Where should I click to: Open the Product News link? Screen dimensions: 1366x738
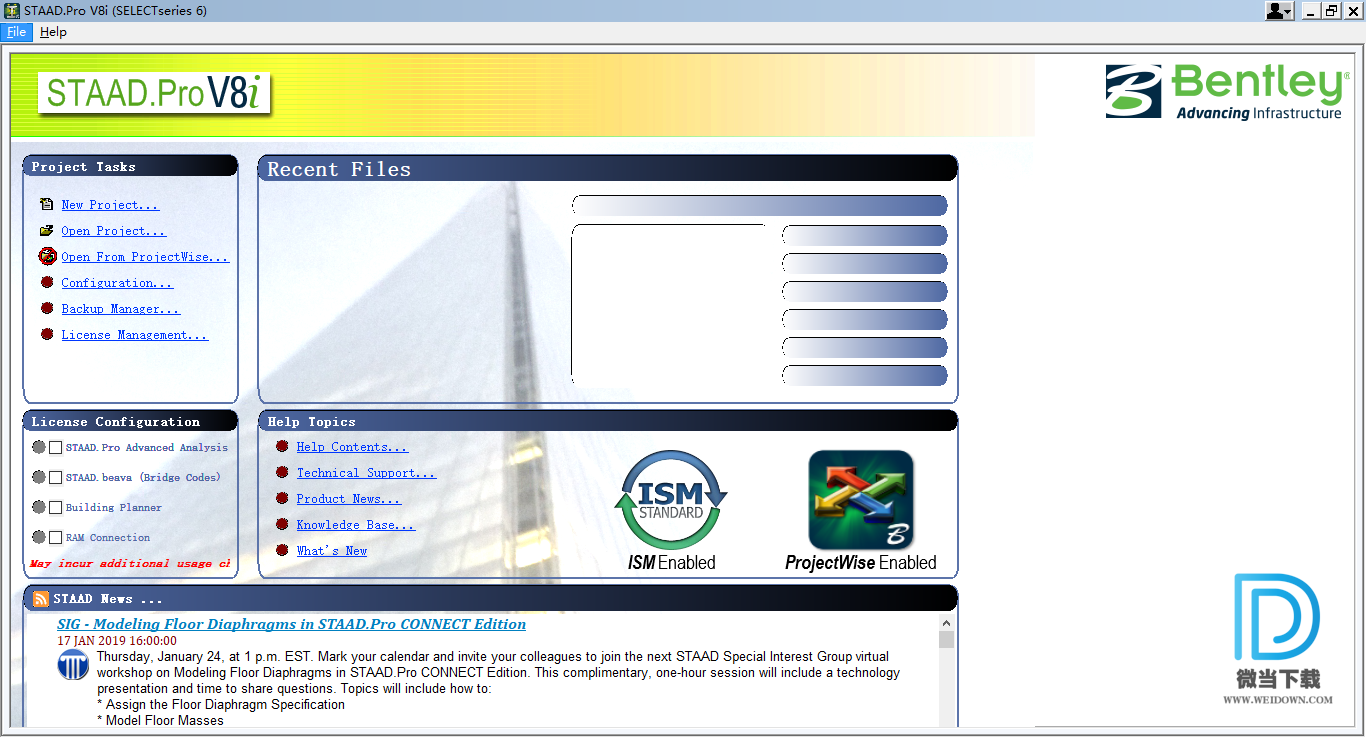348,499
